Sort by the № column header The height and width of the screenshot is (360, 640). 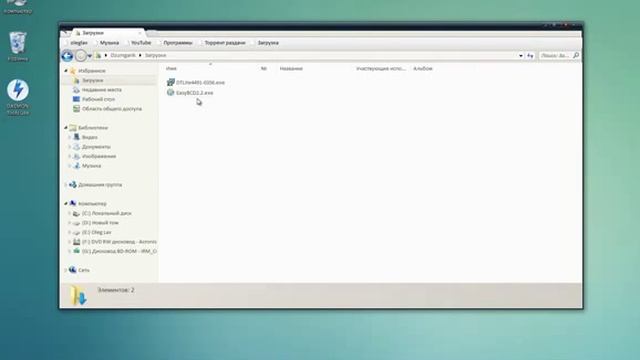coord(264,69)
